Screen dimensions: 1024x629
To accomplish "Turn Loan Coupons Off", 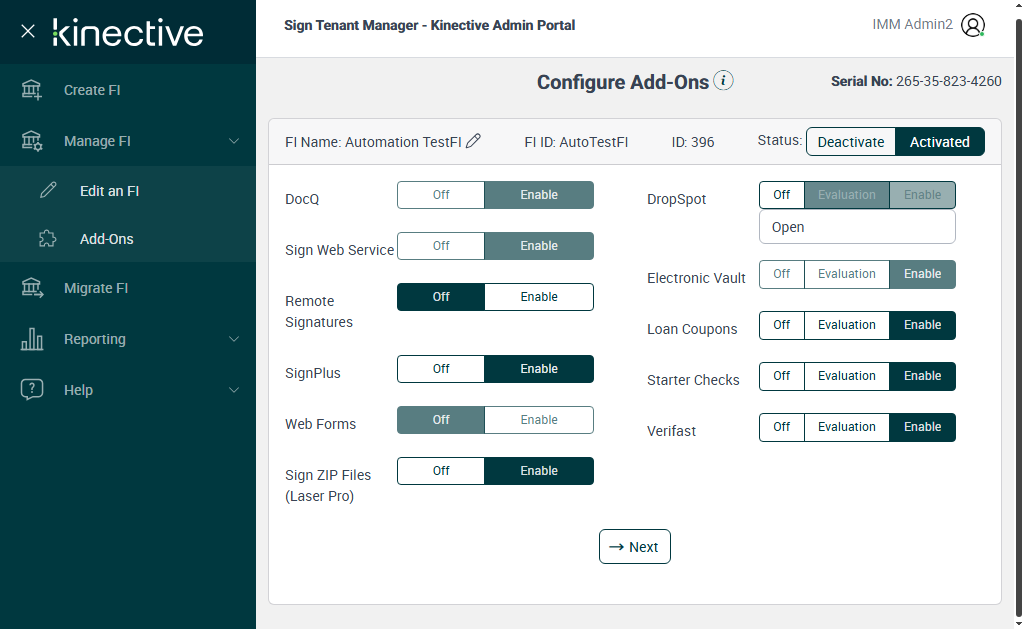I will click(782, 325).
